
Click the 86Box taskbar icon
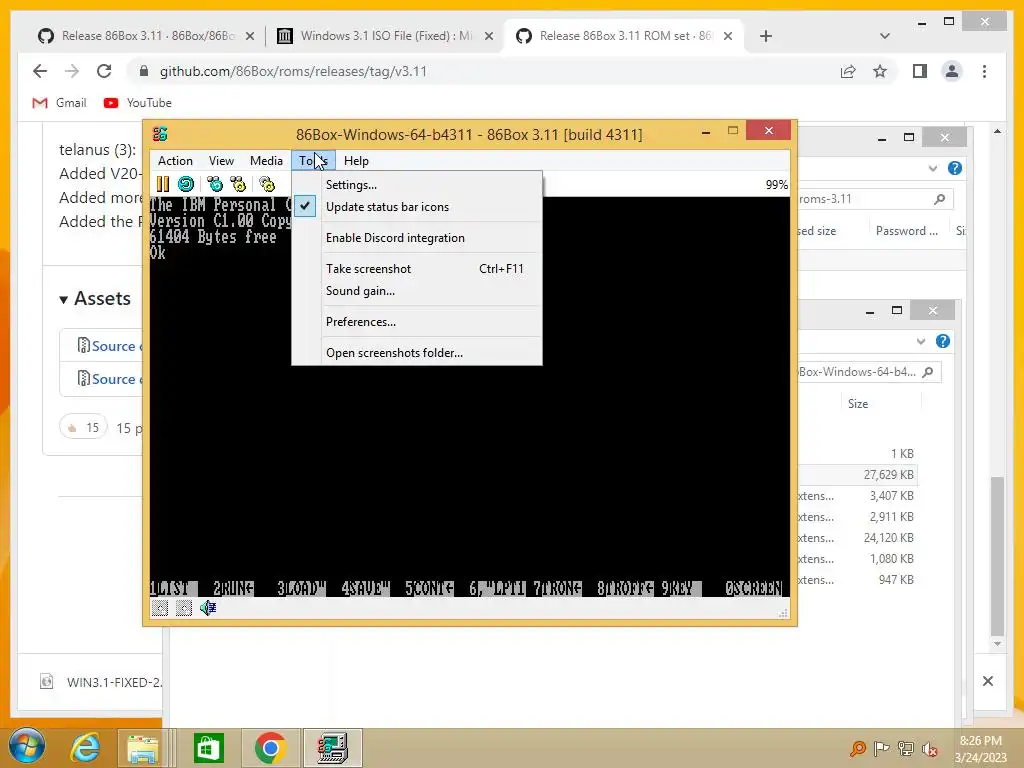[x=332, y=748]
